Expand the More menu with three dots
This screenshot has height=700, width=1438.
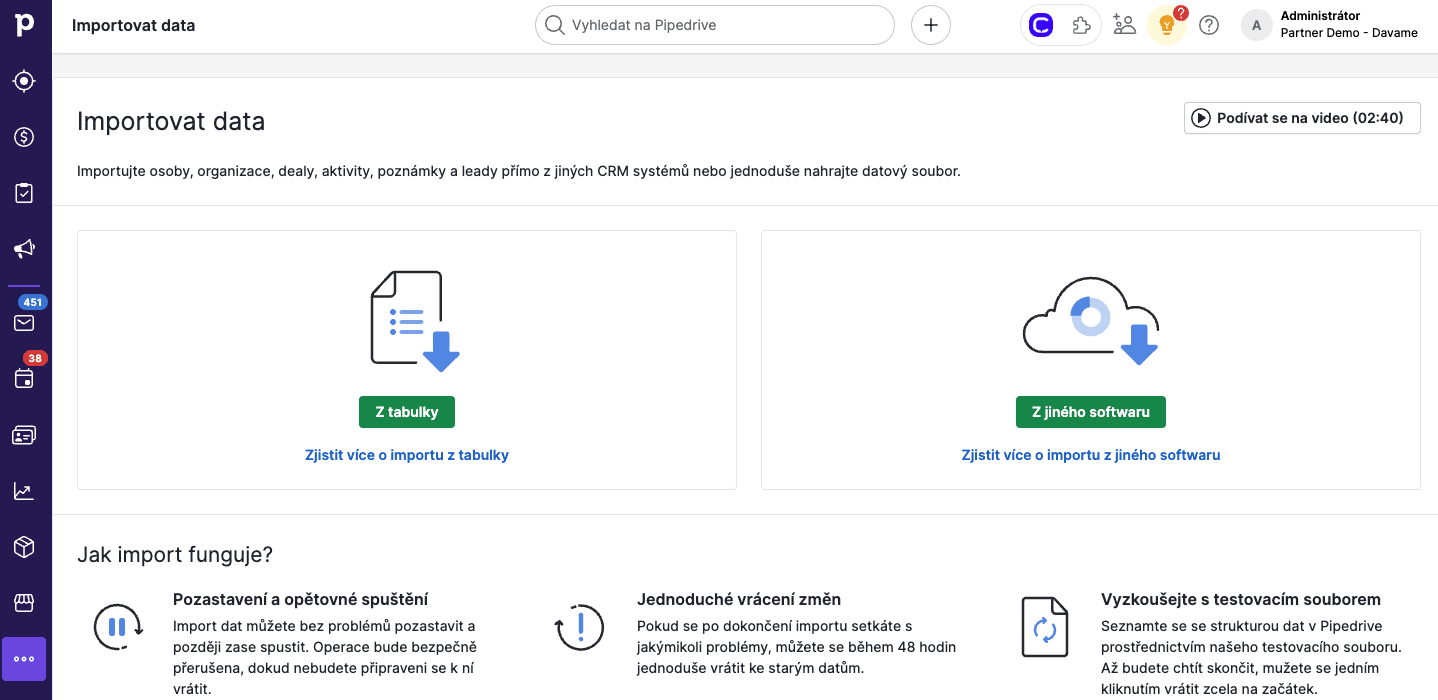click(x=25, y=659)
